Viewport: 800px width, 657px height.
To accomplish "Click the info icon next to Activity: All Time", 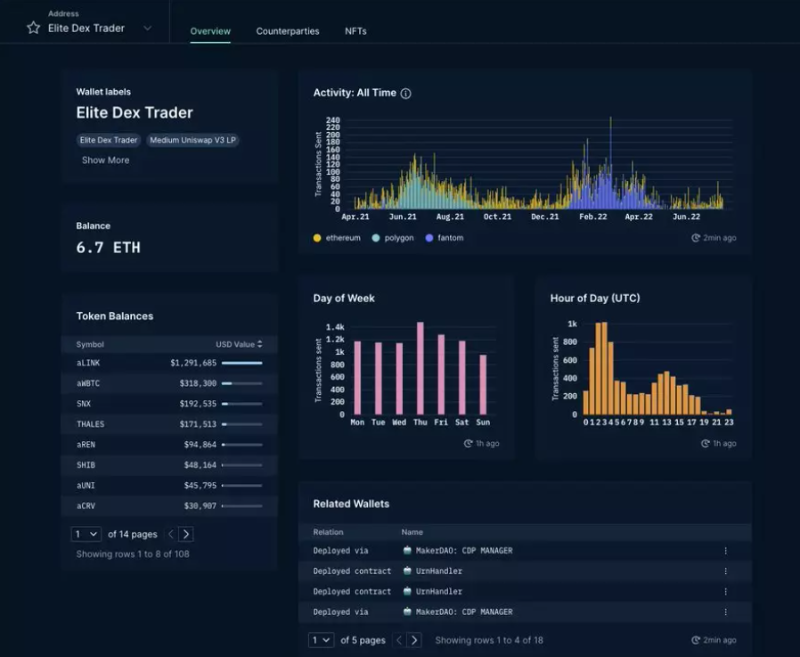I will coord(406,93).
